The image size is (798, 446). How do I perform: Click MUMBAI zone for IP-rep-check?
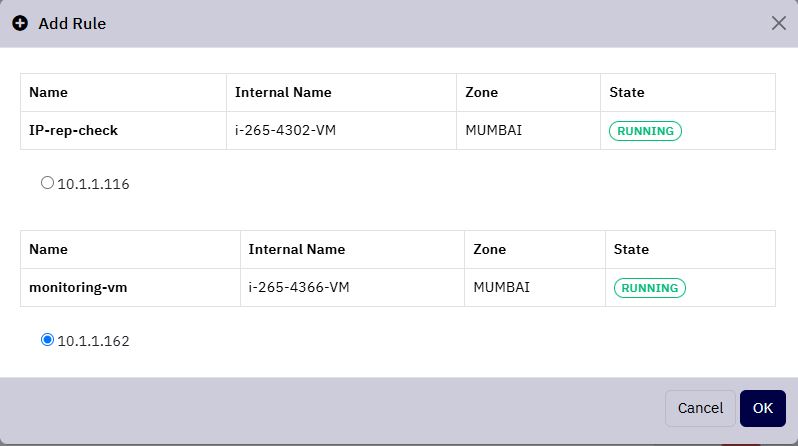coord(494,130)
